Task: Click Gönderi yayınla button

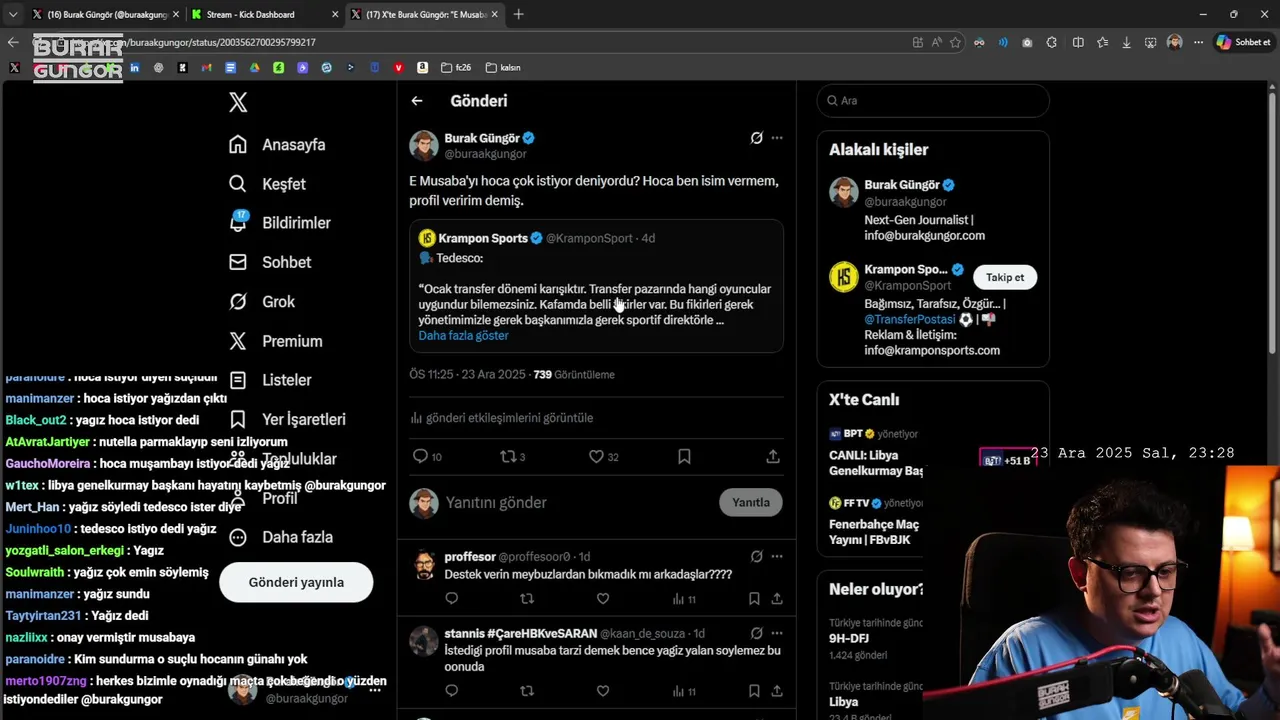Action: tap(296, 582)
